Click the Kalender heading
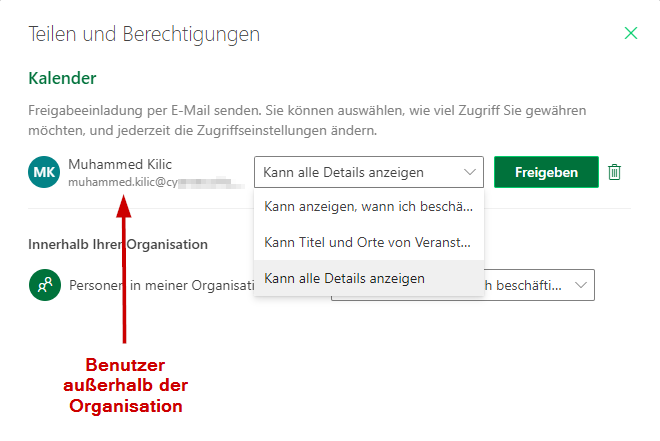This screenshot has width=660, height=441. [x=62, y=78]
